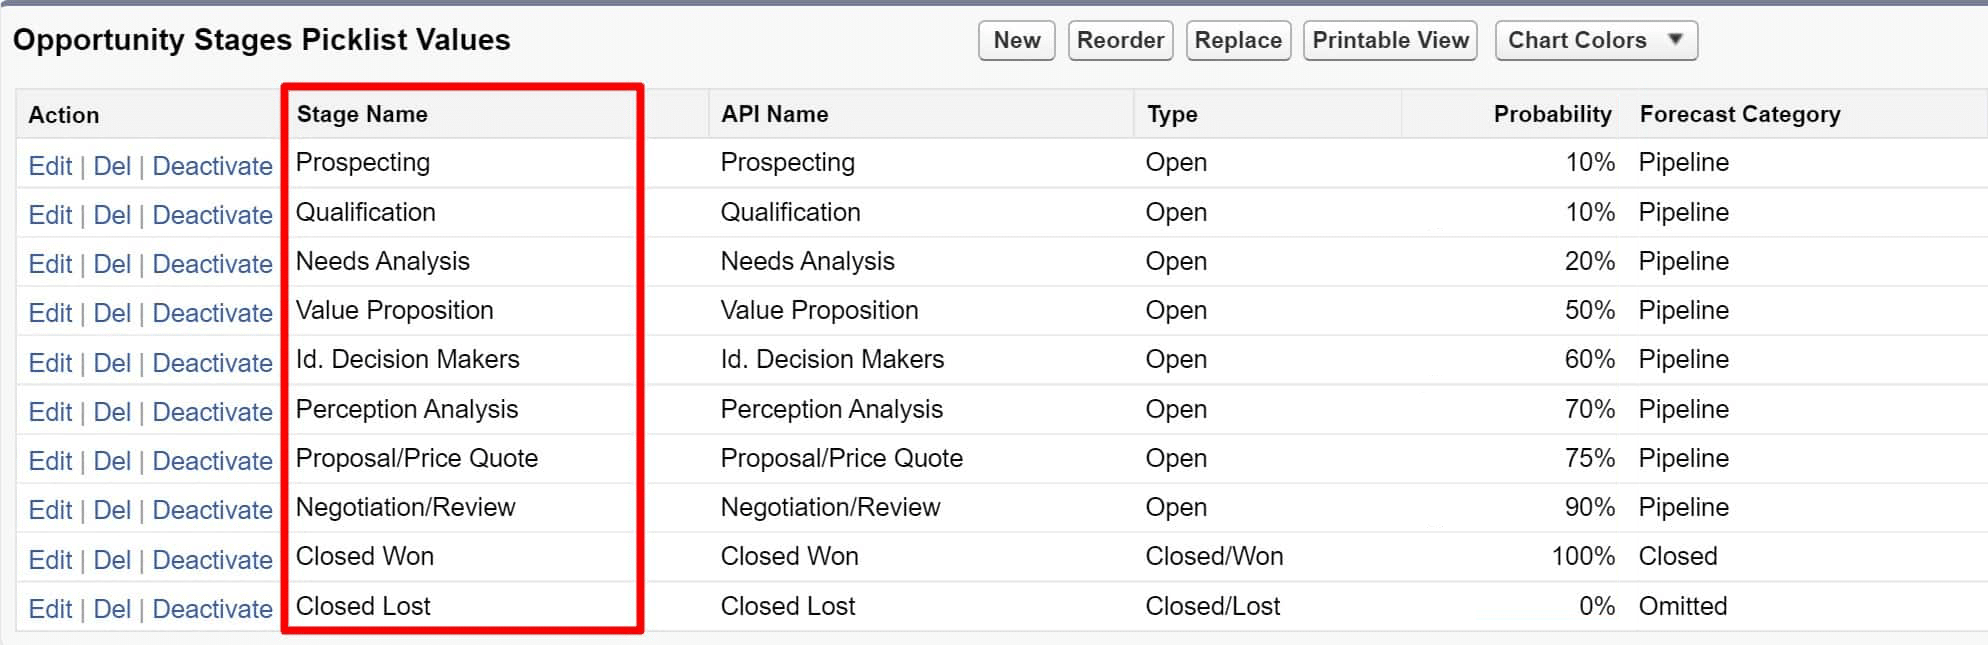Click the Value Proposition API name cell
The image size is (1988, 645).
819,310
